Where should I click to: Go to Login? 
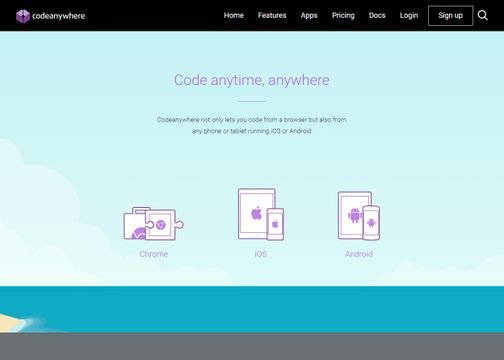(409, 16)
